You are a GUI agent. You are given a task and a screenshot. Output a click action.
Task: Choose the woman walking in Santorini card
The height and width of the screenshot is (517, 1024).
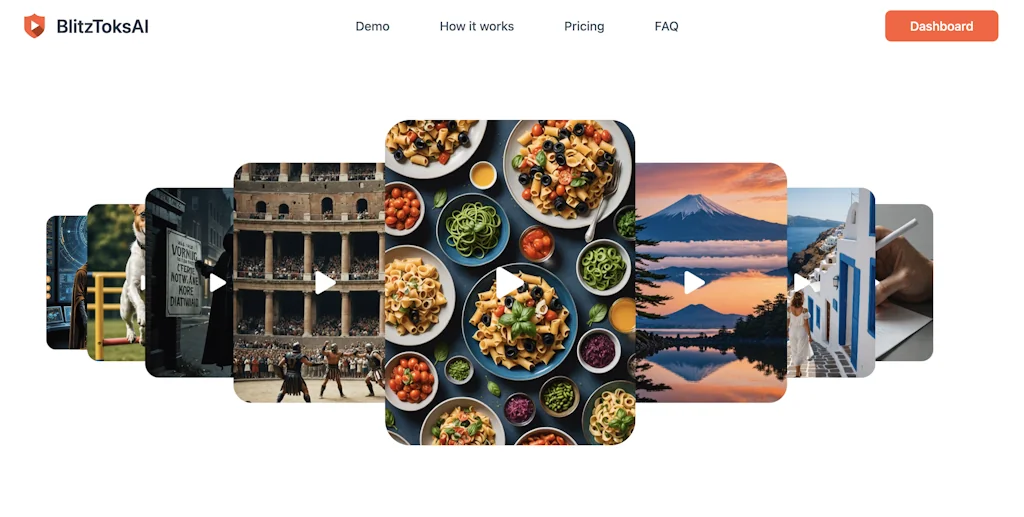pyautogui.click(x=831, y=282)
